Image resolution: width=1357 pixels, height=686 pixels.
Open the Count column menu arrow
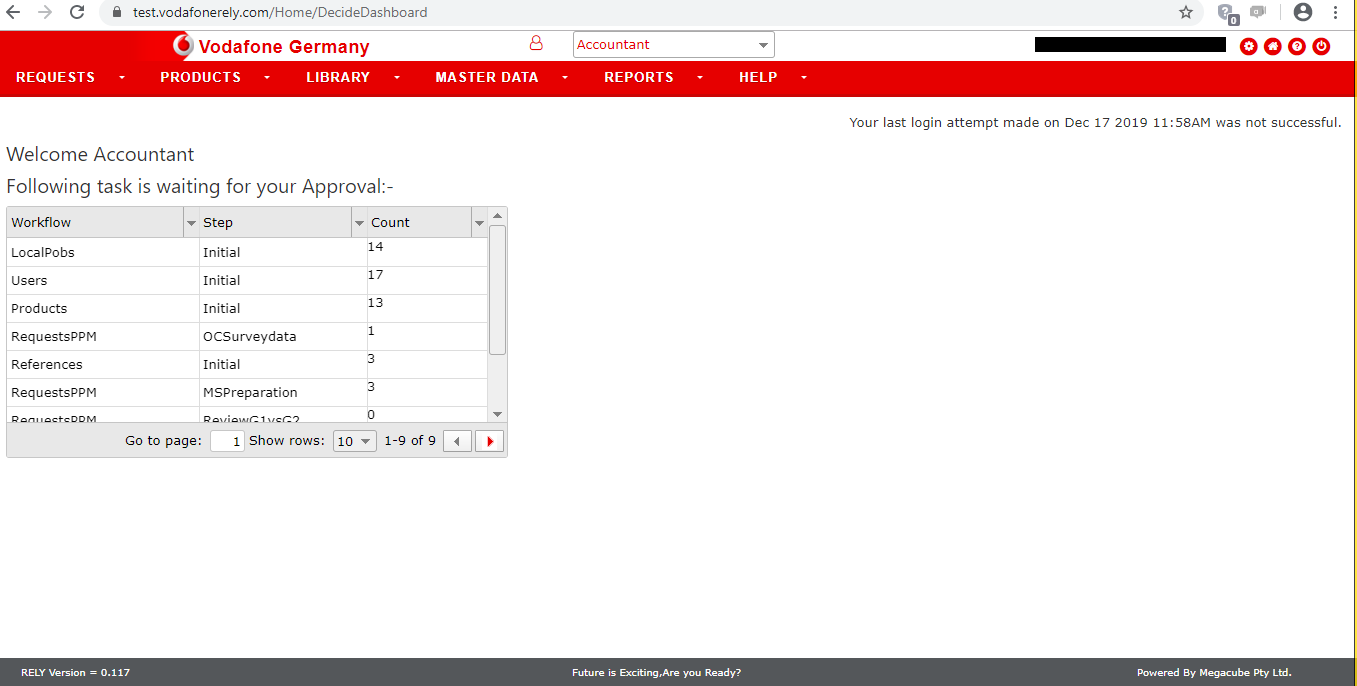(x=479, y=223)
